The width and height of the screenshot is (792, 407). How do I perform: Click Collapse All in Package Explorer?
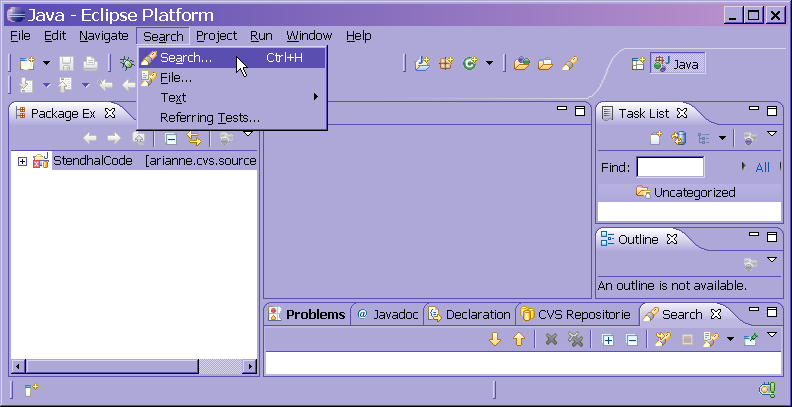point(171,138)
